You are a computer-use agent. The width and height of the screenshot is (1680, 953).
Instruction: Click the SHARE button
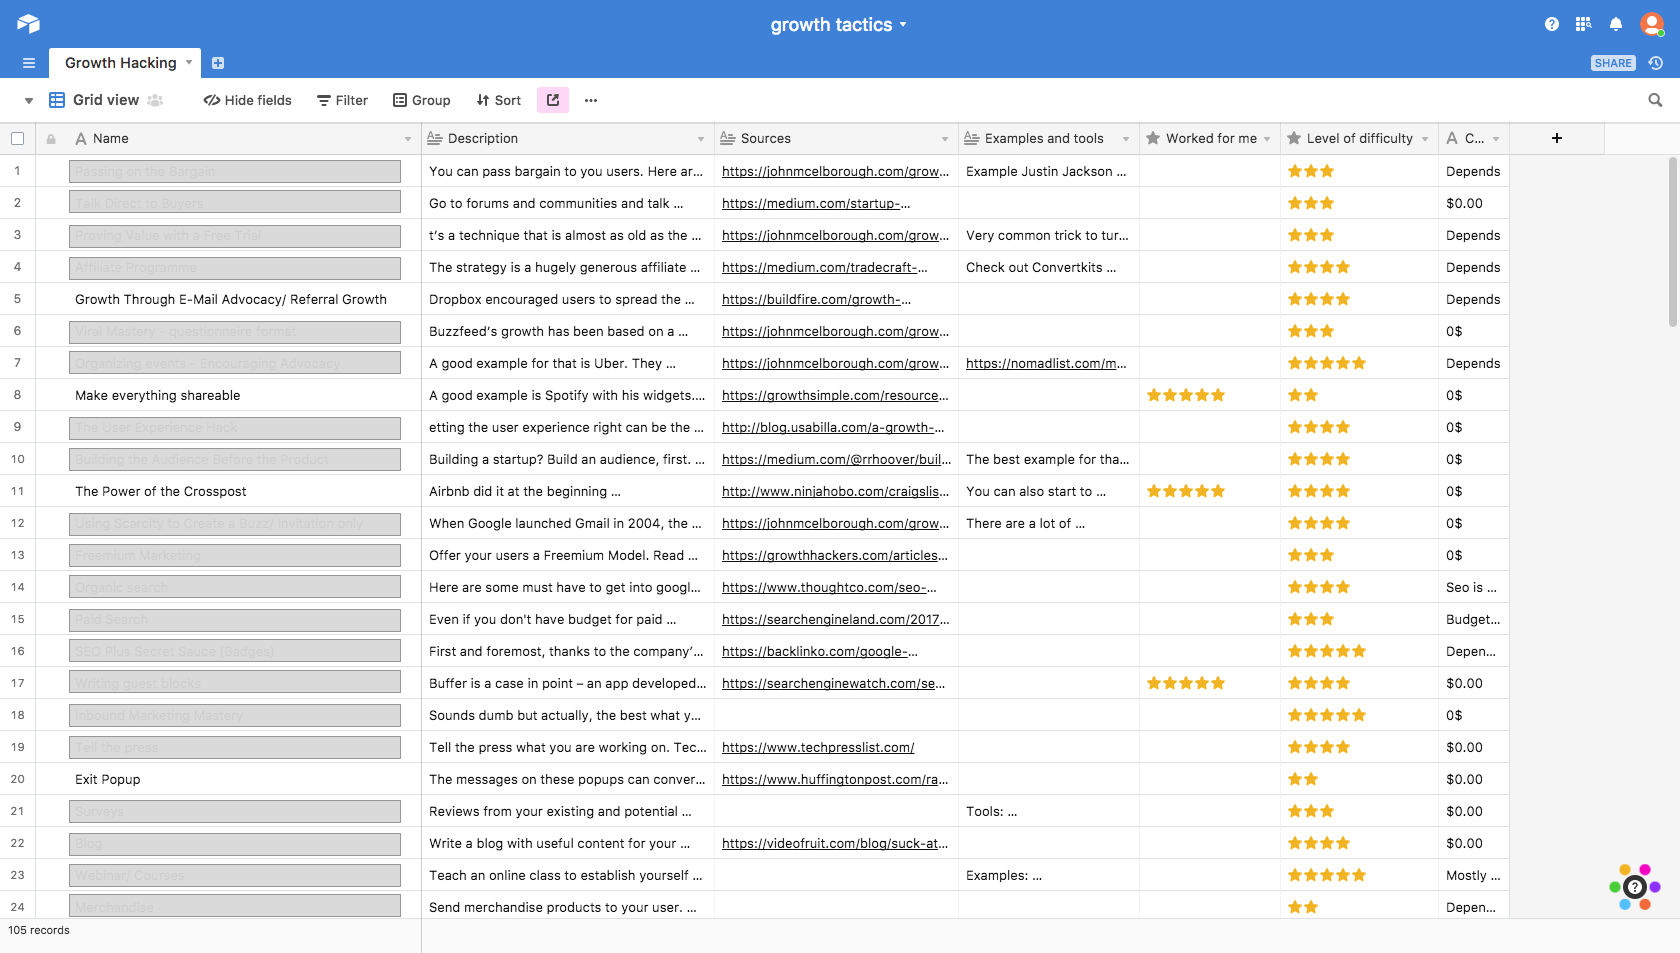coord(1612,63)
